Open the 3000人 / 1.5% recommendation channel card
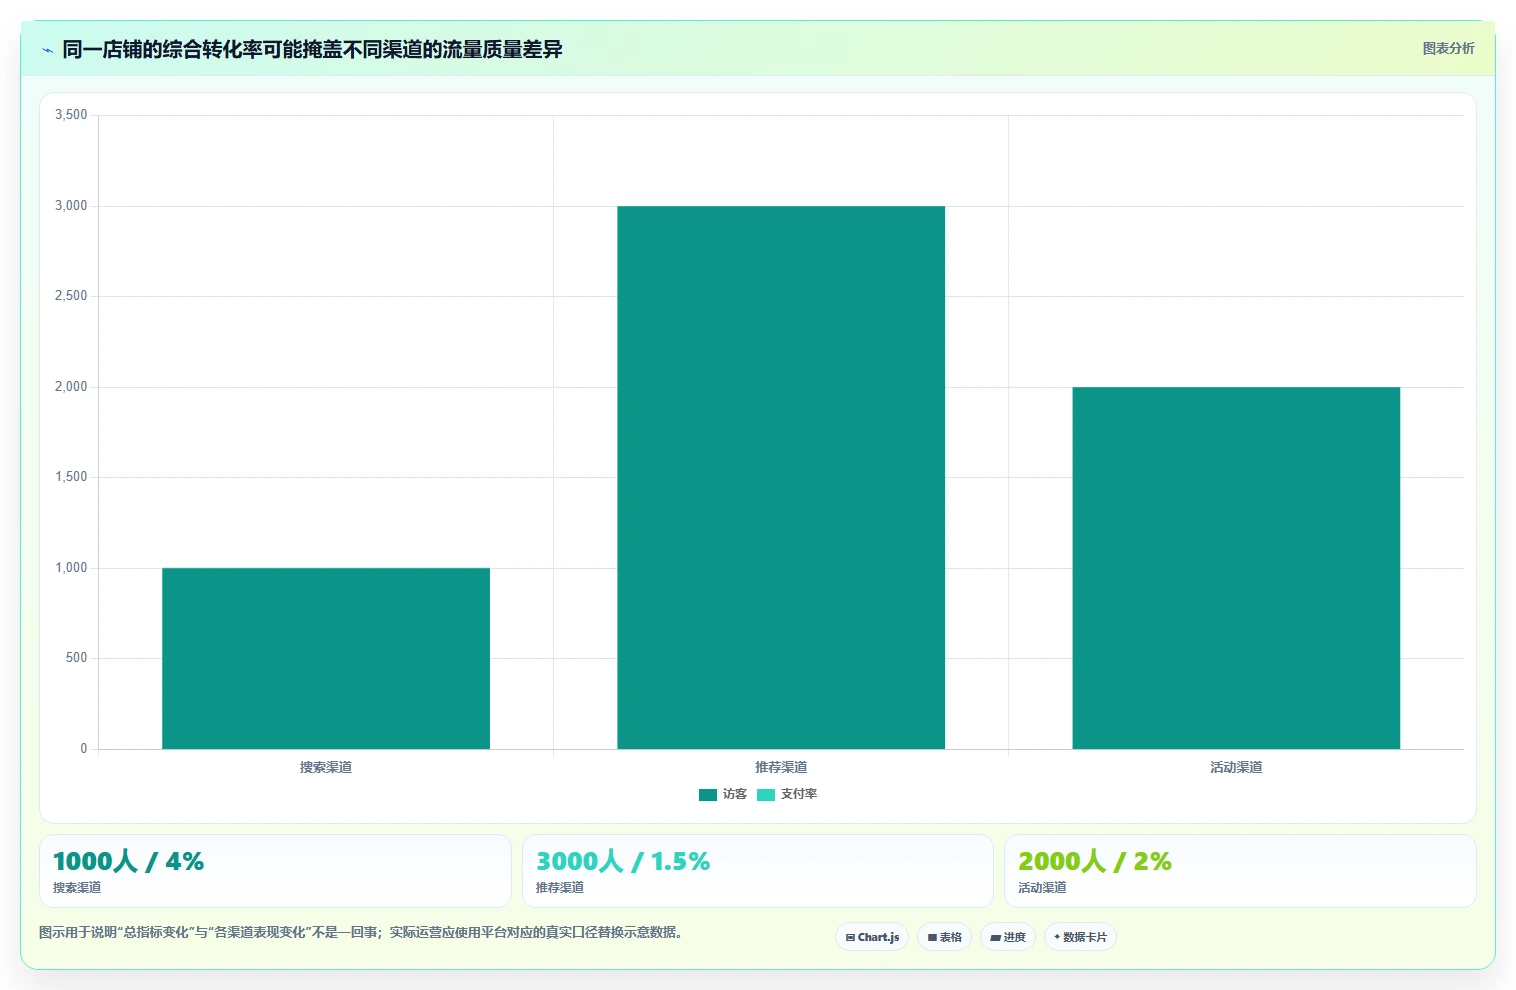The image size is (1516, 990). [x=758, y=871]
